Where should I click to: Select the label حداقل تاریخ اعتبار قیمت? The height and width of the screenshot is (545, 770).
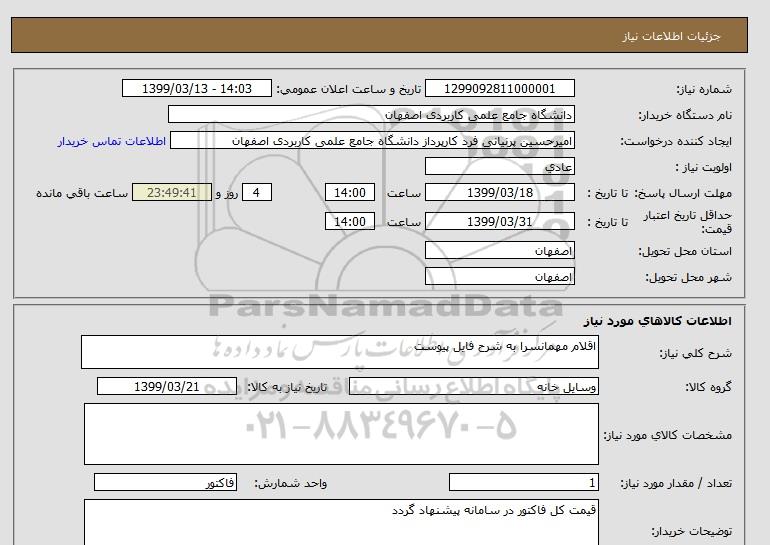[x=688, y=222]
